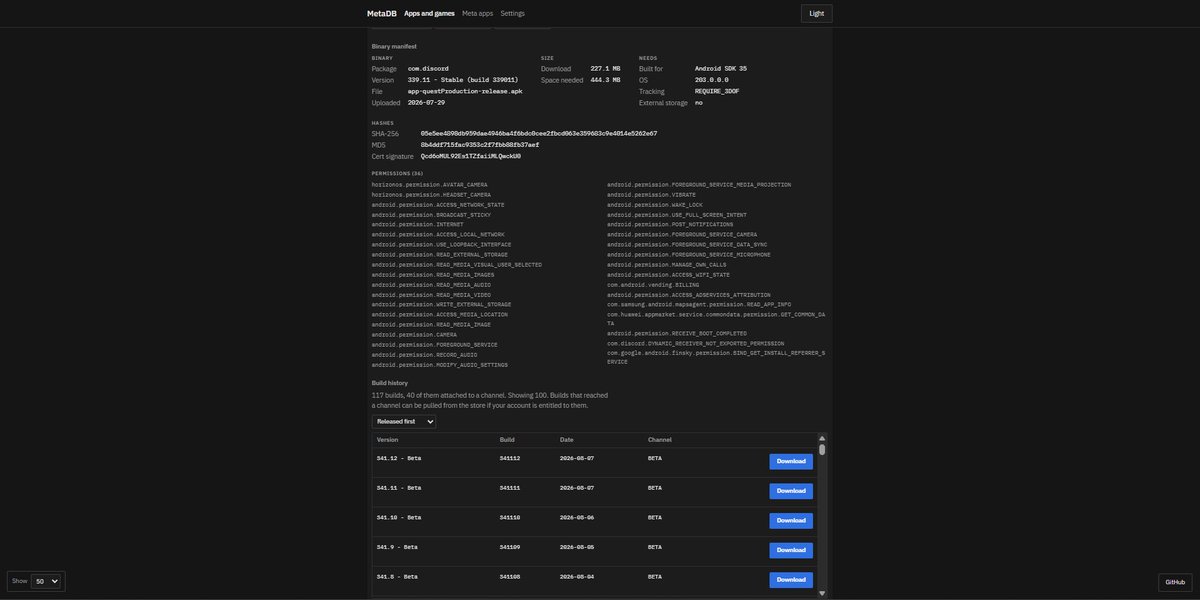Click the build table scroll-up arrow

click(x=823, y=438)
